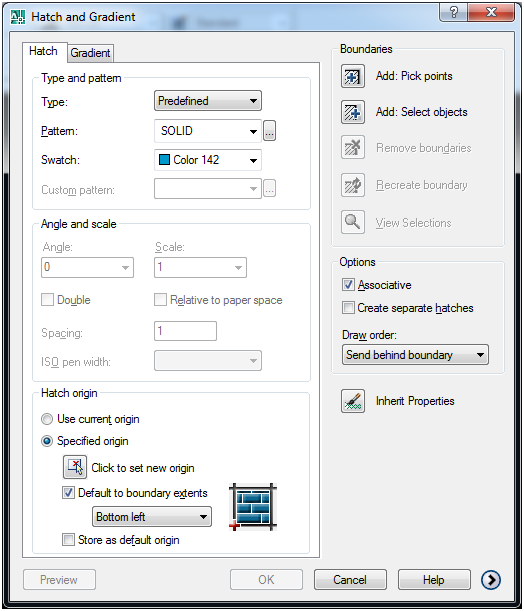Click the Color 142 blue swatch square
Viewport: 524px width, 611px height.
click(x=164, y=159)
